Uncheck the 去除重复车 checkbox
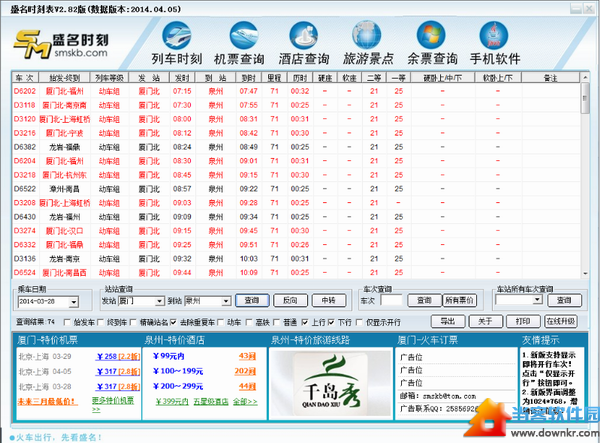 tap(173, 322)
